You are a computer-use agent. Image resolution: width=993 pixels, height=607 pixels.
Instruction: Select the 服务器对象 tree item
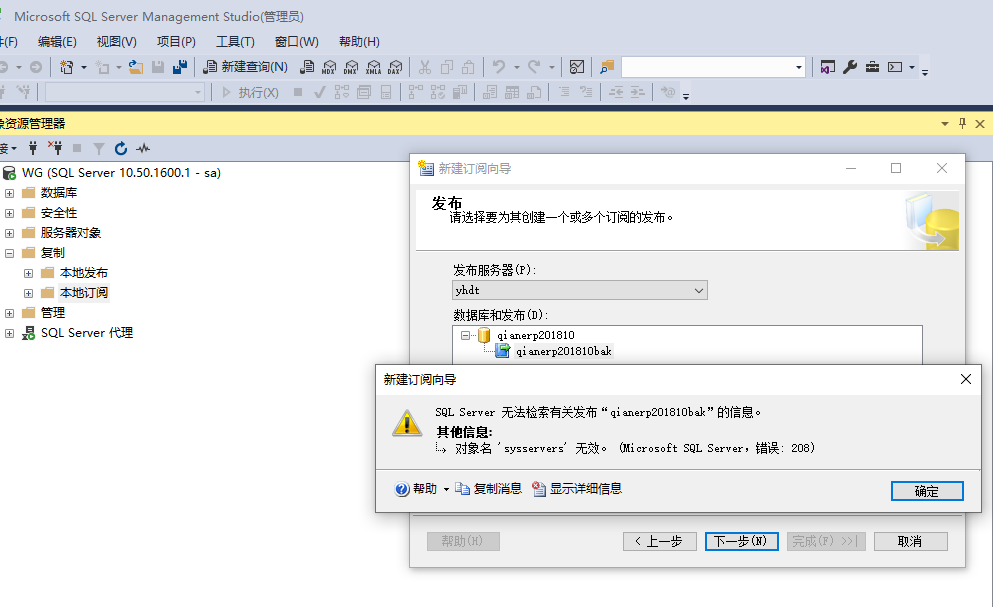71,233
